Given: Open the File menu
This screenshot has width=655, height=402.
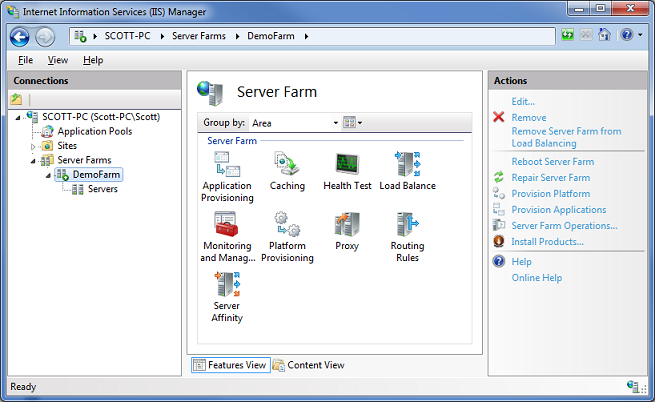Looking at the screenshot, I should (25, 60).
